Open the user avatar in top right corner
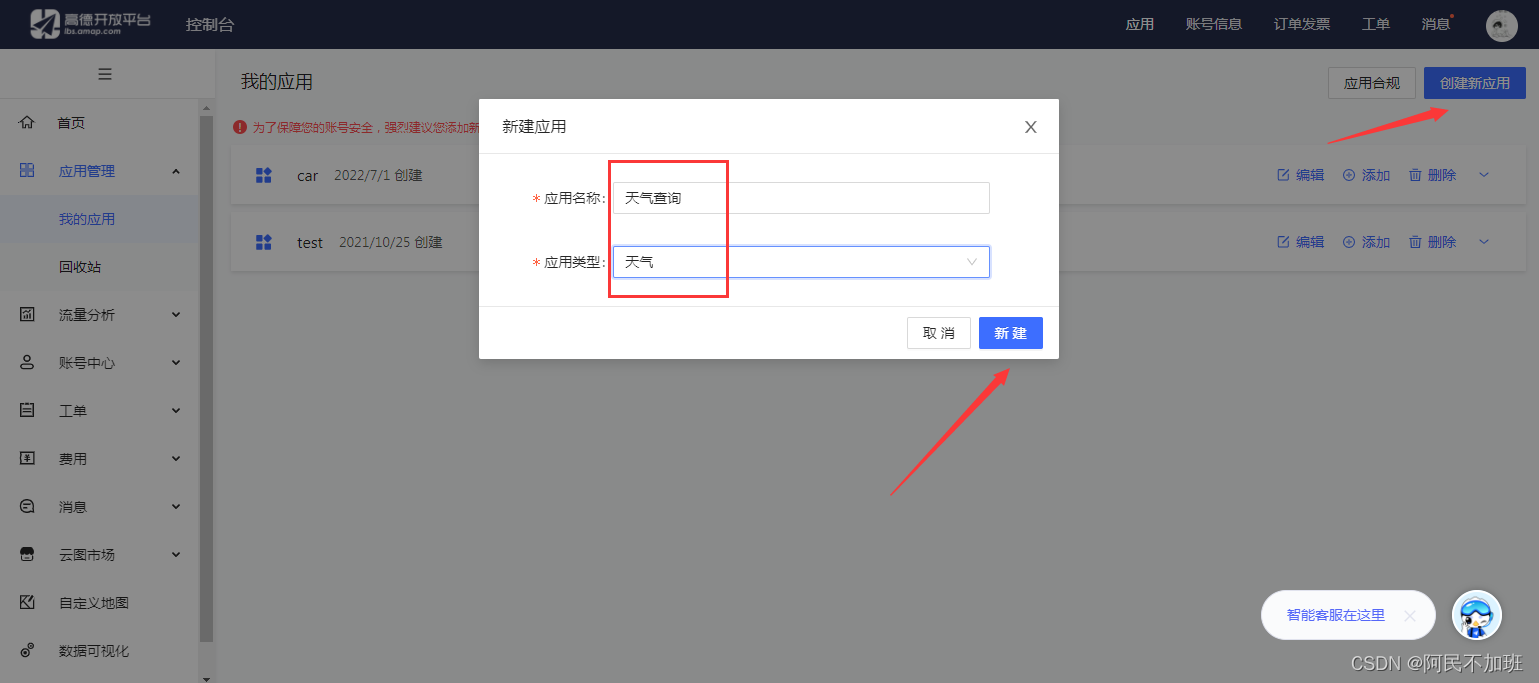This screenshot has height=683, width=1539. coord(1501,24)
